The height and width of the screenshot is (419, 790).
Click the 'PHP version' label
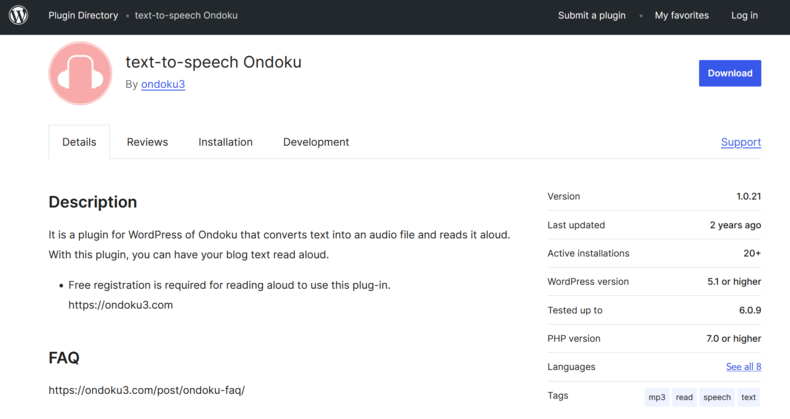(x=574, y=338)
